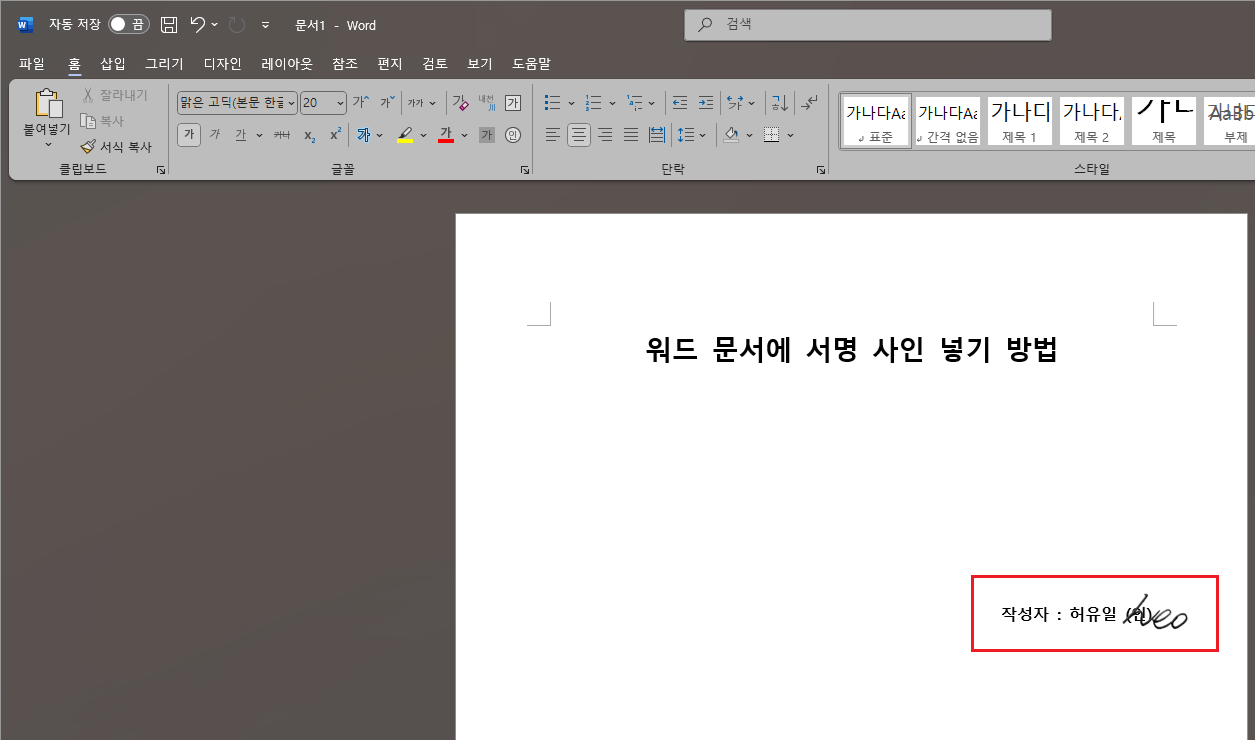Apply the 제목 1 style
The image size is (1255, 740).
tap(1019, 120)
